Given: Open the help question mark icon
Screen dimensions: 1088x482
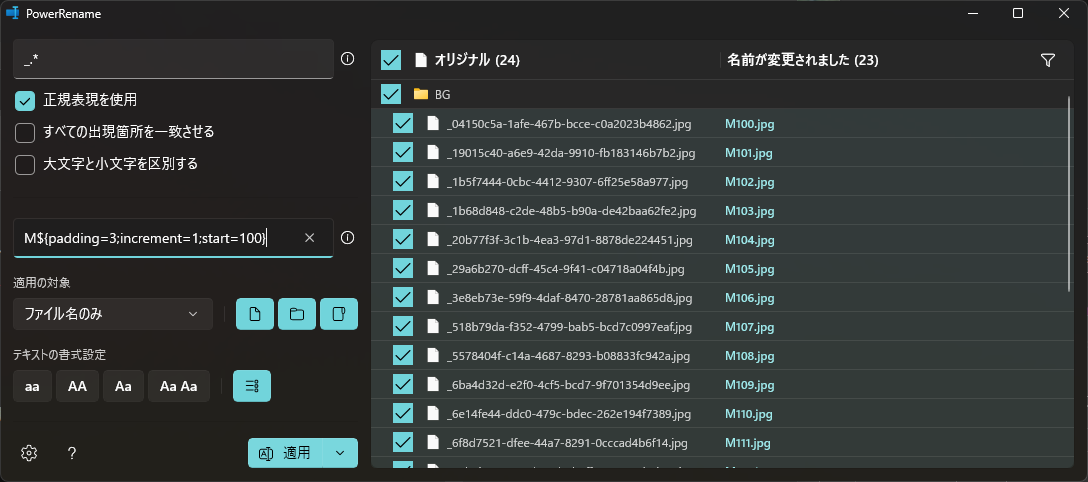Looking at the screenshot, I should (x=72, y=453).
